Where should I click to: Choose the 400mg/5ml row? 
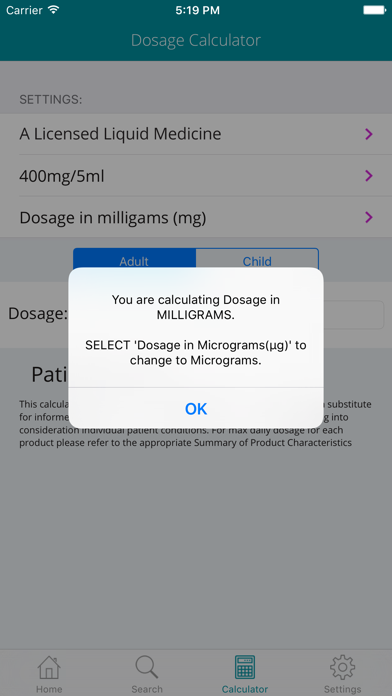tap(196, 176)
